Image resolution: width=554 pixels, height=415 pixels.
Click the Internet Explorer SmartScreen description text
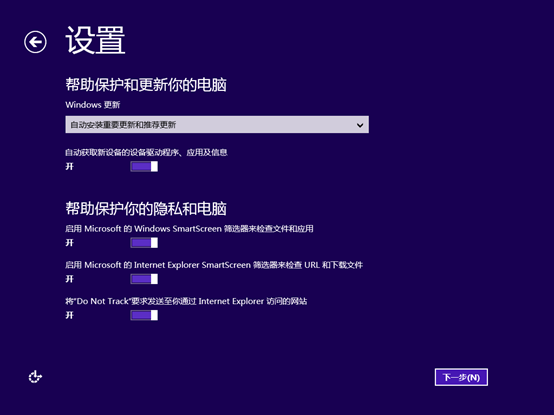[x=214, y=265]
